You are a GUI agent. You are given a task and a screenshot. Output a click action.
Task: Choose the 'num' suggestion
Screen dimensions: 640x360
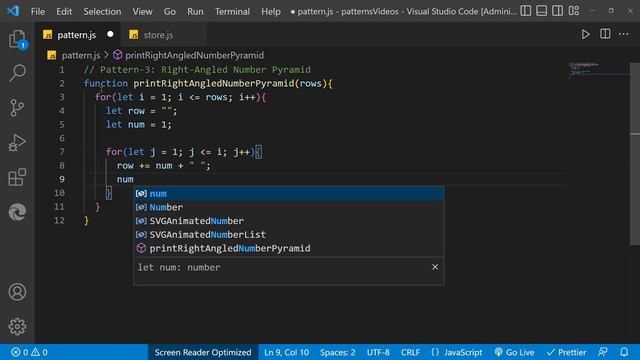(x=288, y=193)
